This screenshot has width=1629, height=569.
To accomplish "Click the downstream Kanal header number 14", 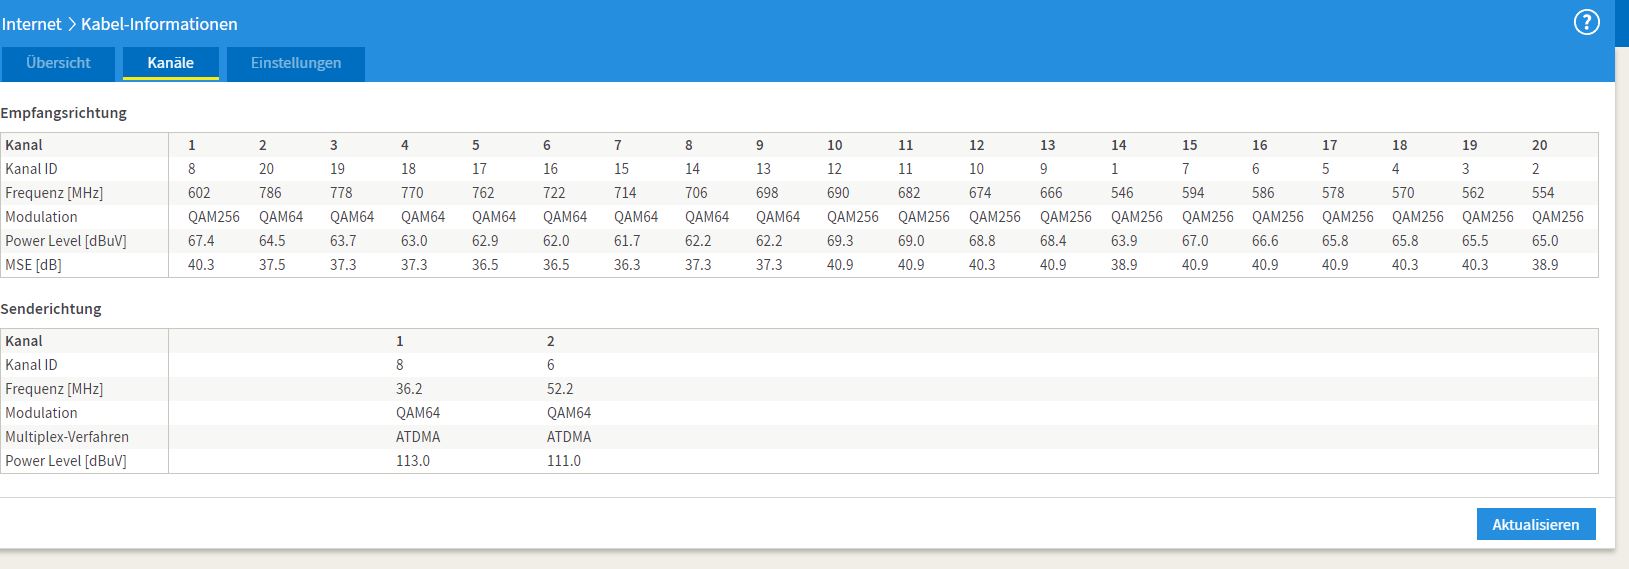I will click(x=1119, y=145).
